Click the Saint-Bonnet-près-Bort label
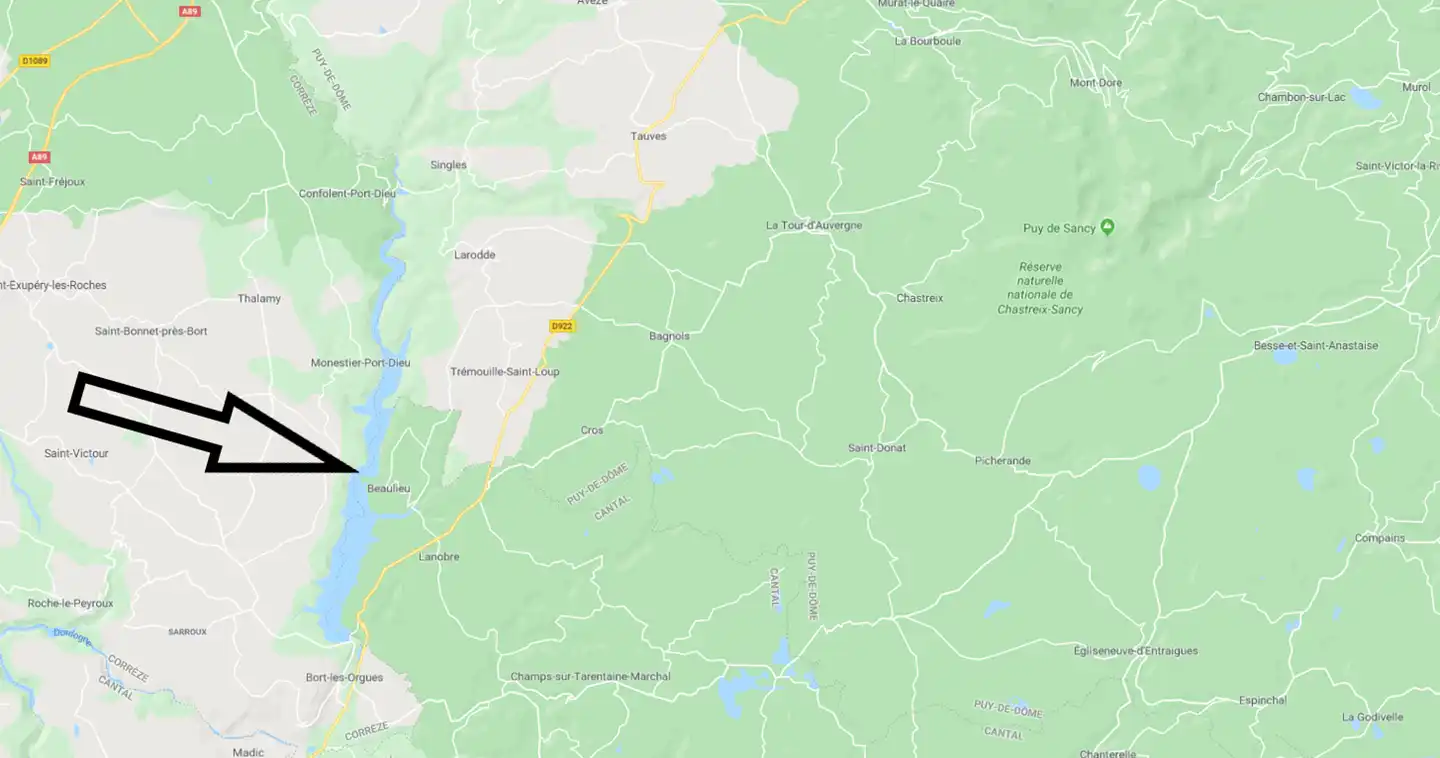 click(151, 331)
